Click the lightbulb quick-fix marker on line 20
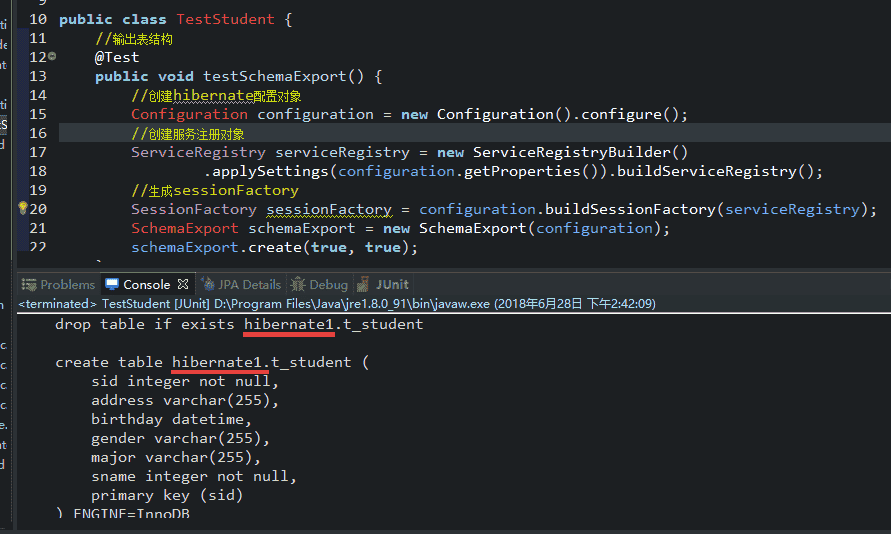 pos(23,208)
